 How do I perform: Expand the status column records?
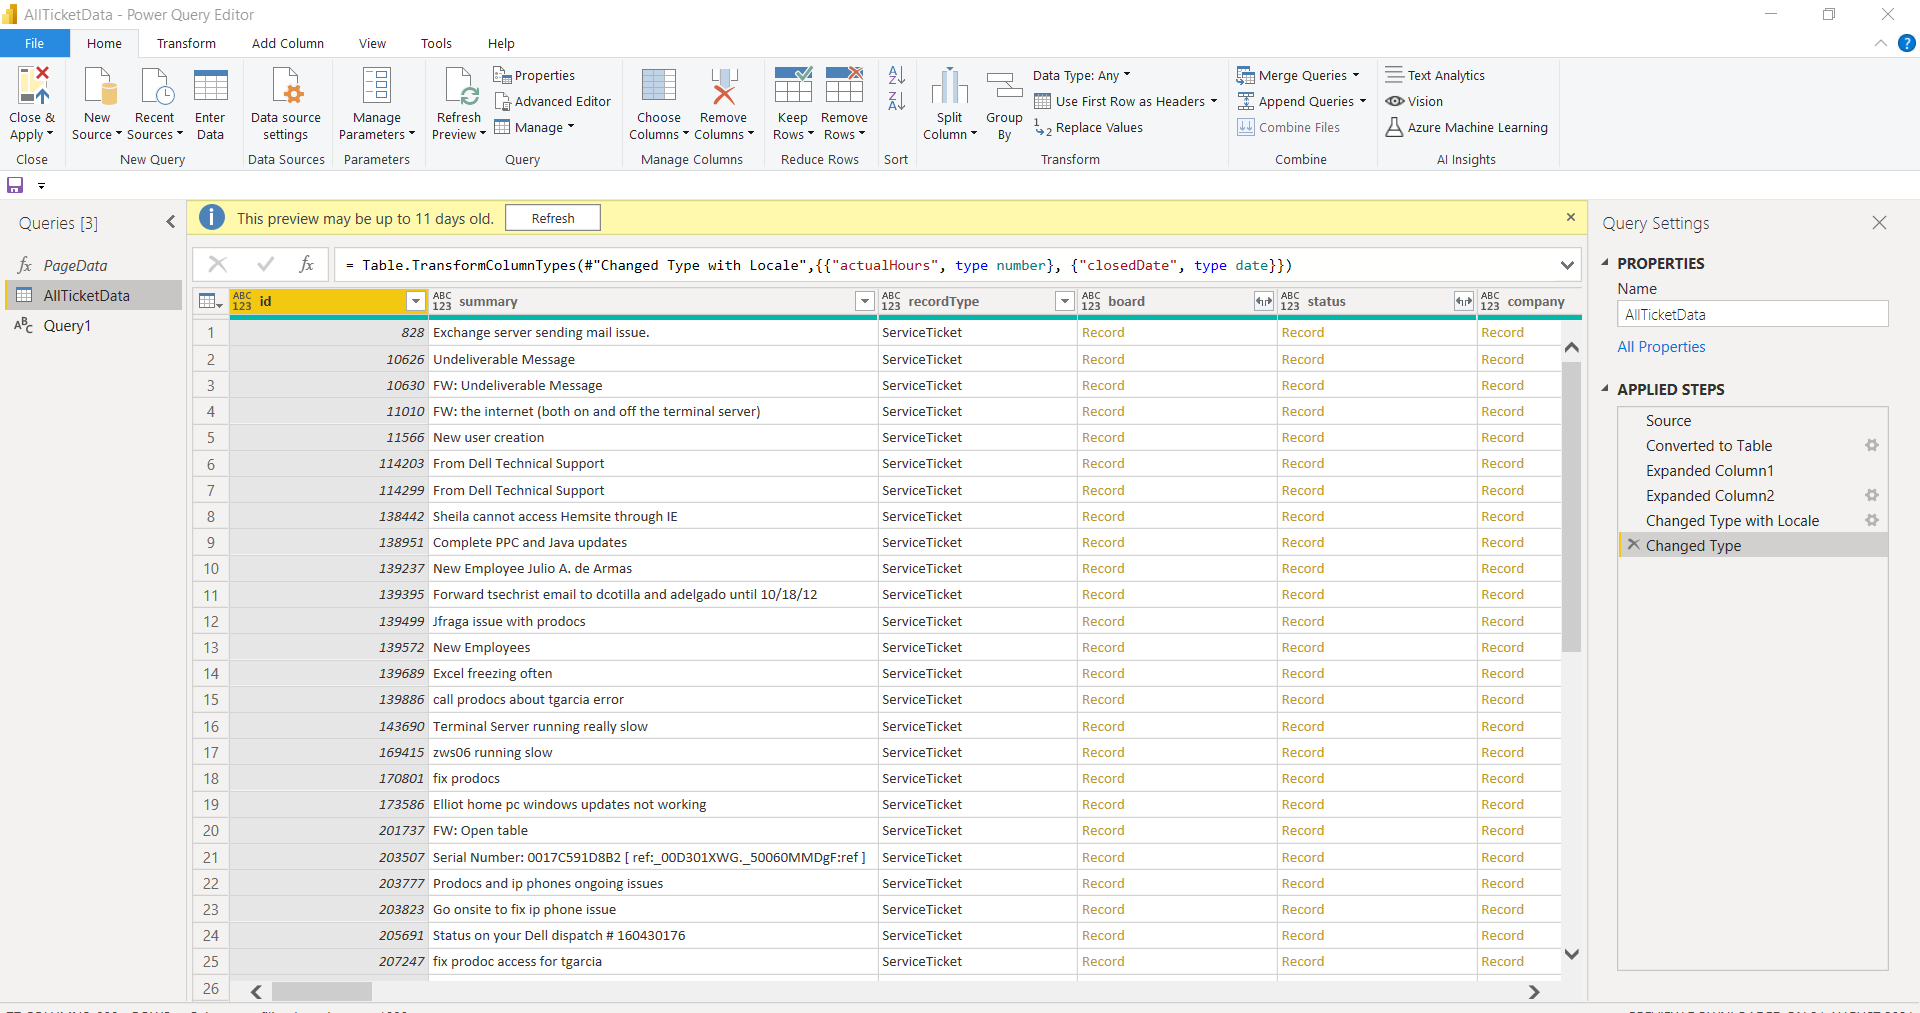1464,301
